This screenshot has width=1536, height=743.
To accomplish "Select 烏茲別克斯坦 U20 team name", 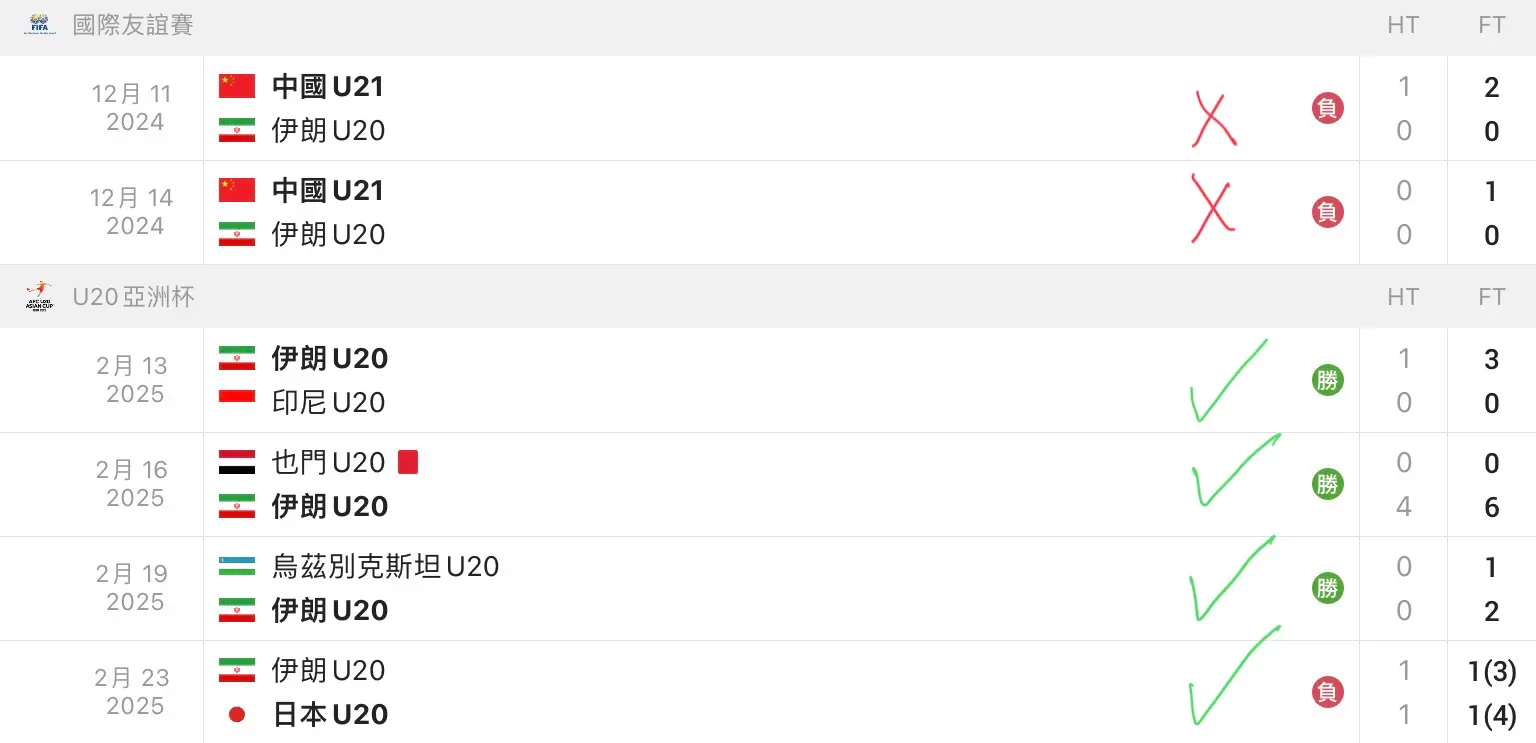I will coord(385,567).
